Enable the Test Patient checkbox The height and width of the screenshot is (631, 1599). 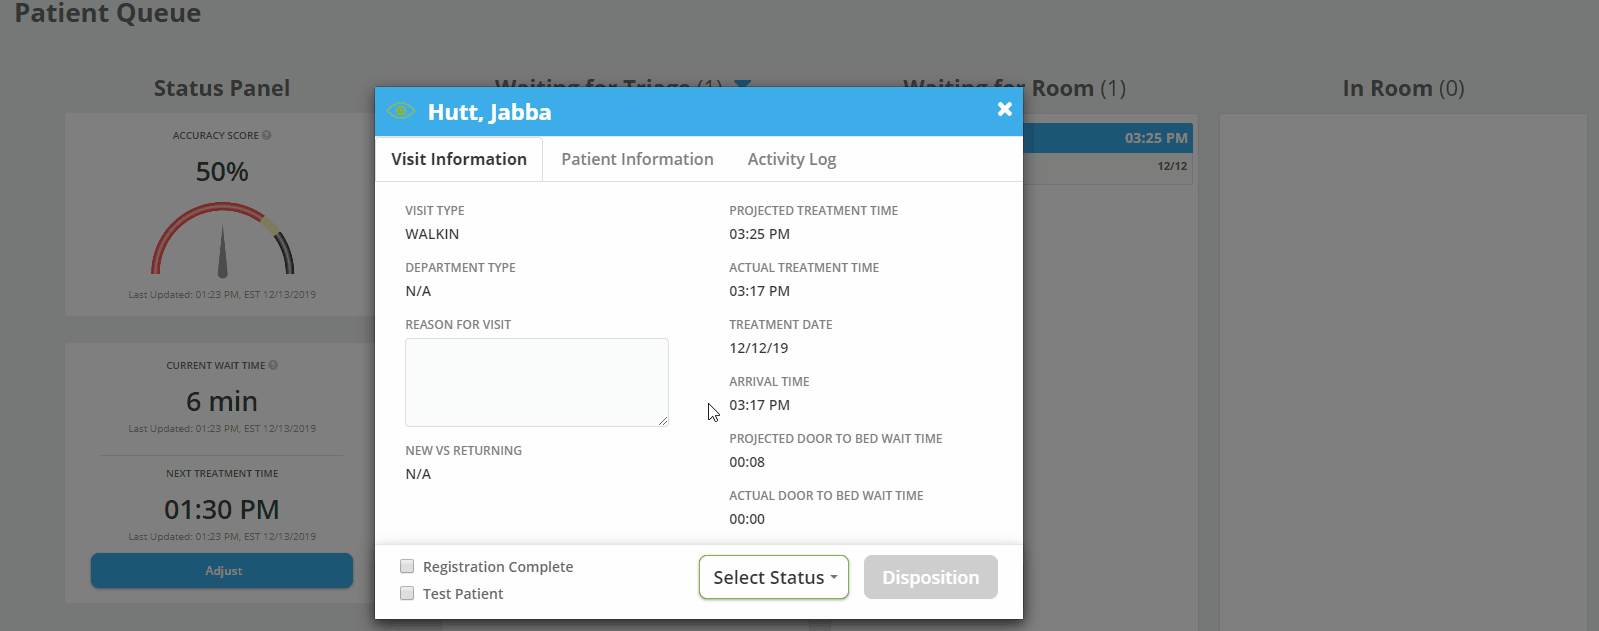pyautogui.click(x=407, y=593)
